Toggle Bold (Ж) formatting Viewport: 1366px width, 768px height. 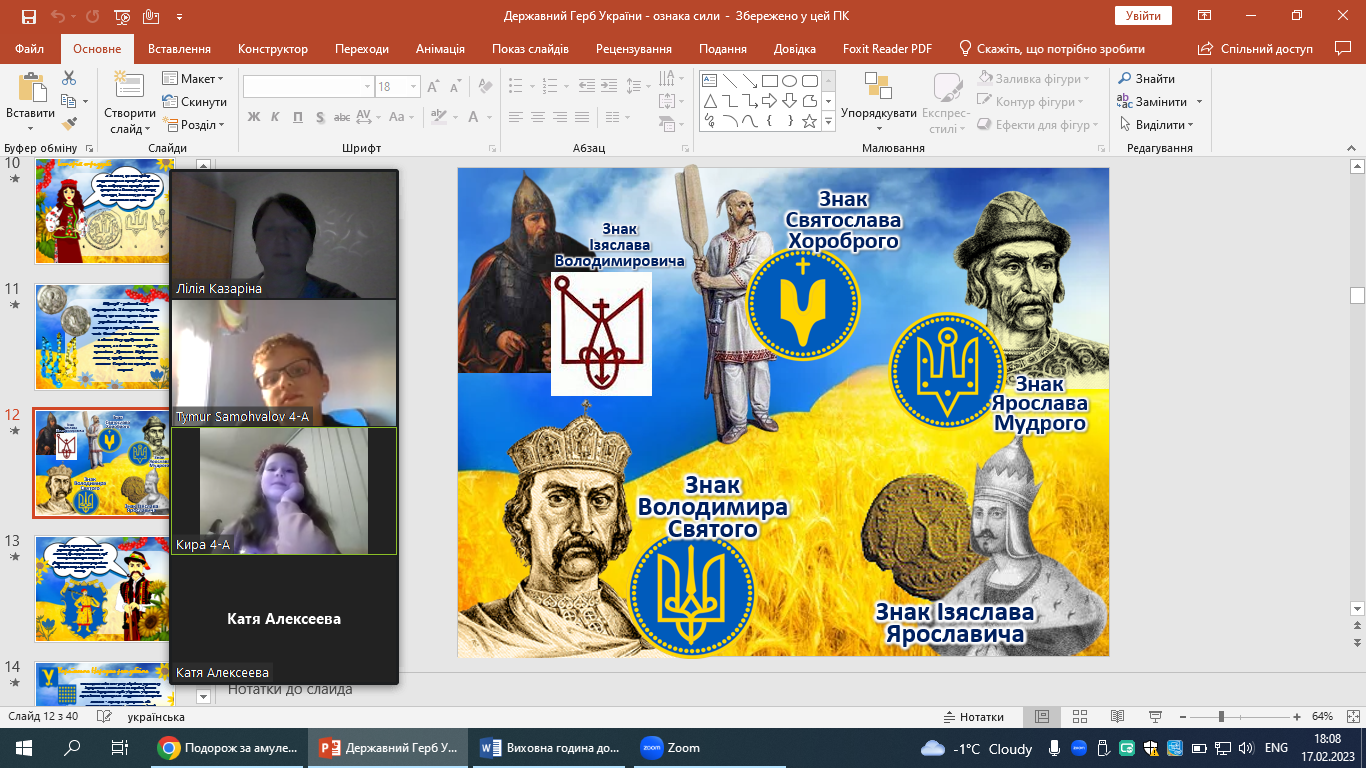[253, 117]
